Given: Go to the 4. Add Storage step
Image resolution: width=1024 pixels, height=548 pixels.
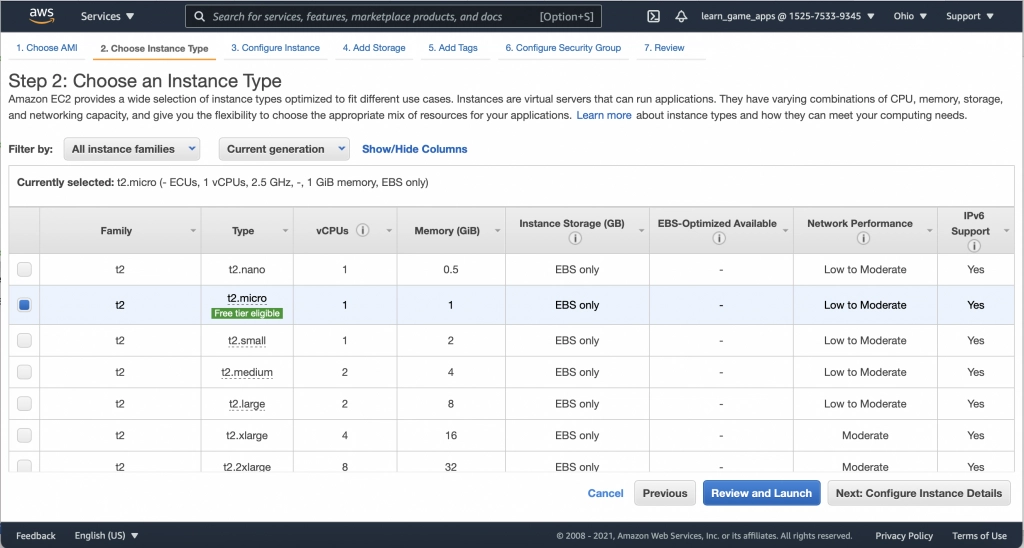Looking at the screenshot, I should pos(374,48).
